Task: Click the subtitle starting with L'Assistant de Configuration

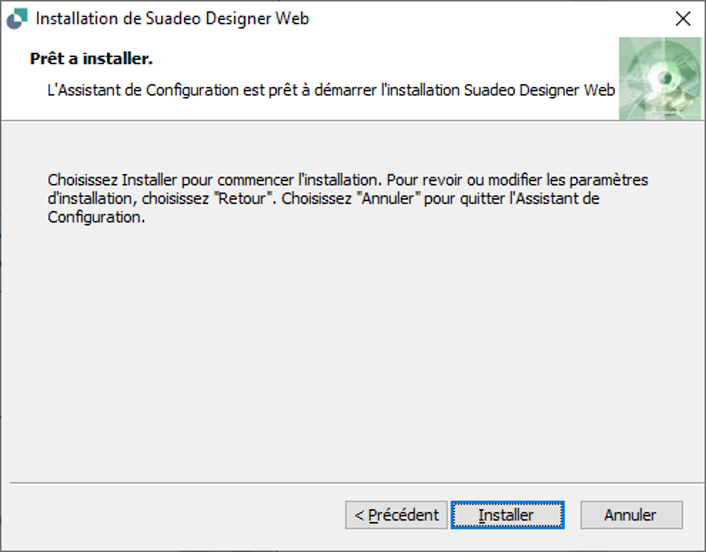Action: pyautogui.click(x=331, y=90)
